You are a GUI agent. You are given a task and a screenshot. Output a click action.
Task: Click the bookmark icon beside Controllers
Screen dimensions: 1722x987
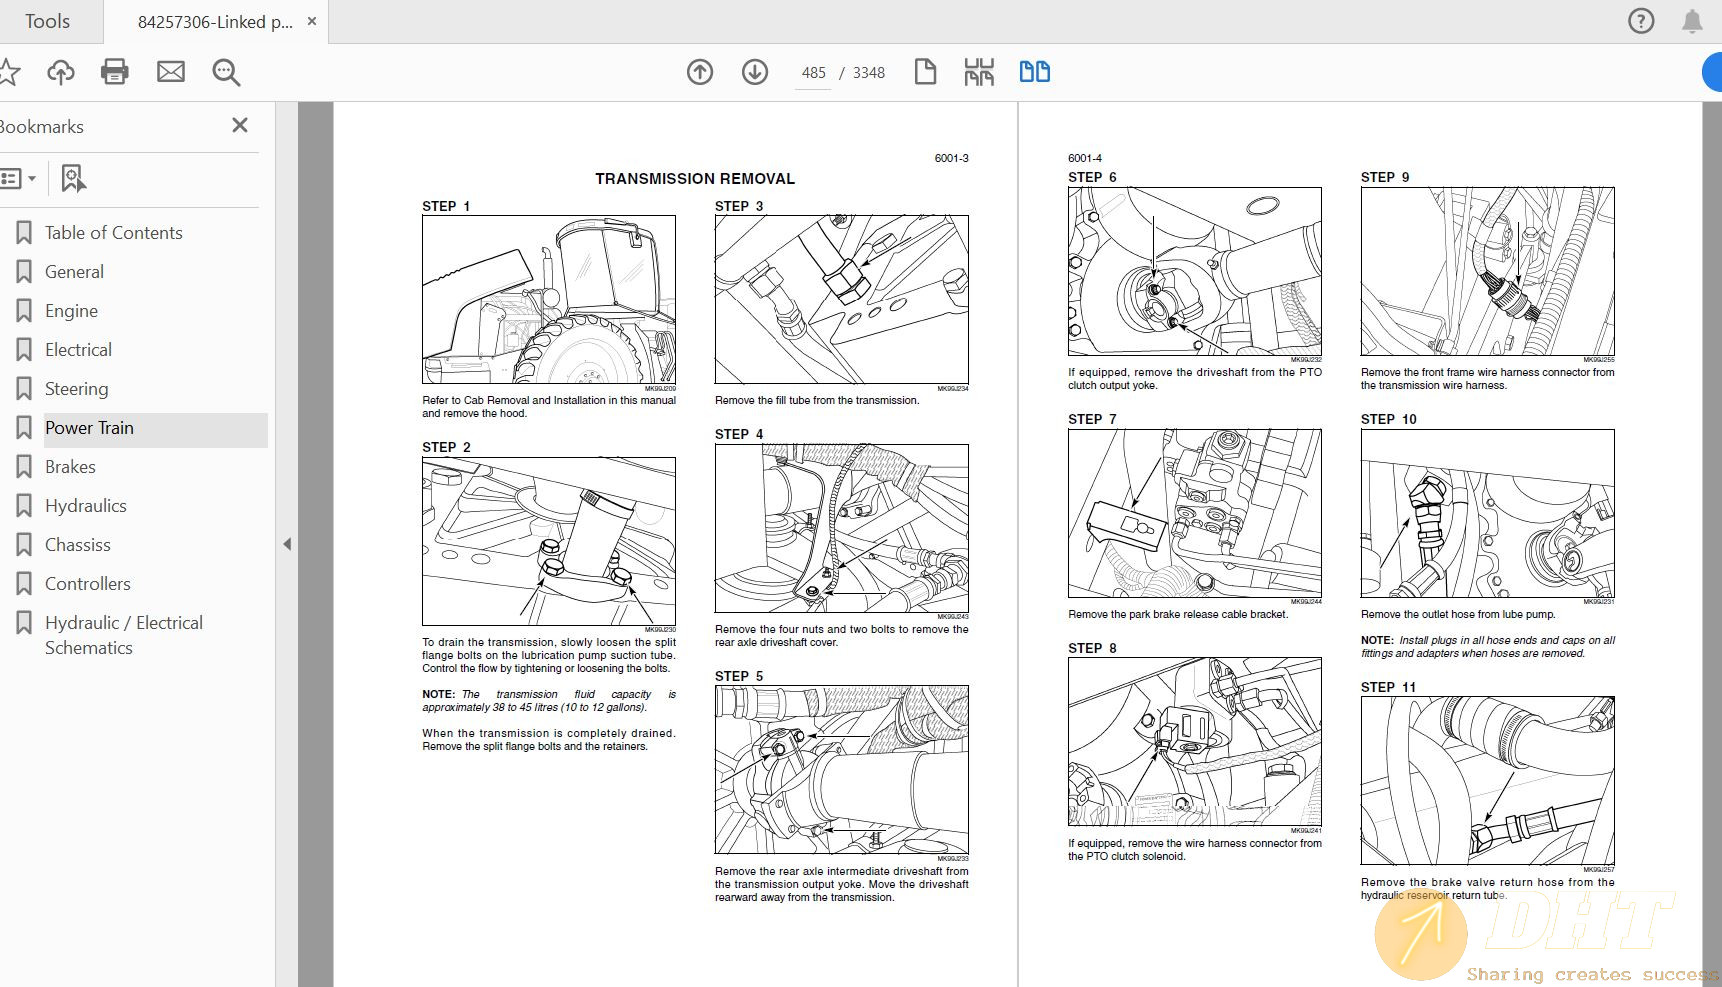24,584
